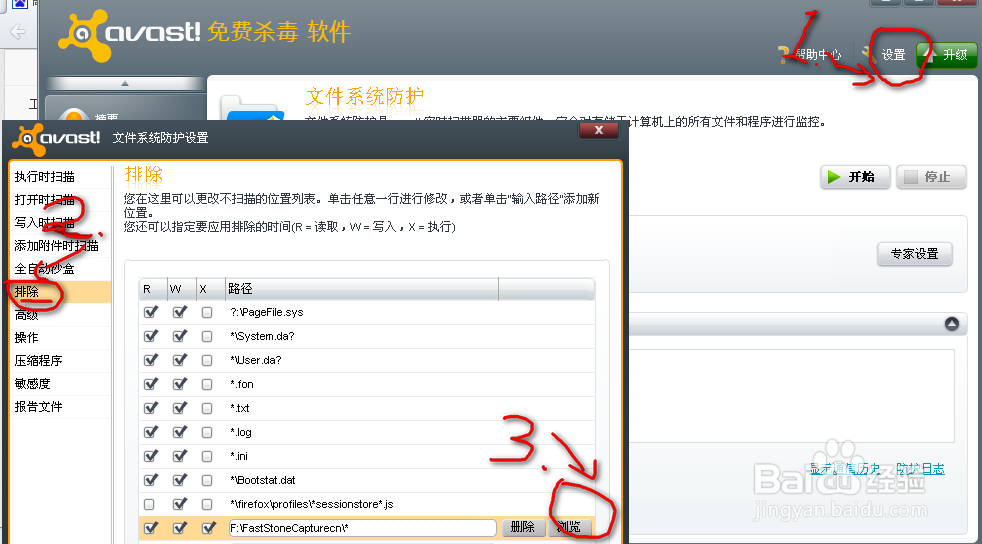This screenshot has width=982, height=544.
Task: Toggle W checkbox for firefox sessionstore row
Action: click(x=179, y=503)
